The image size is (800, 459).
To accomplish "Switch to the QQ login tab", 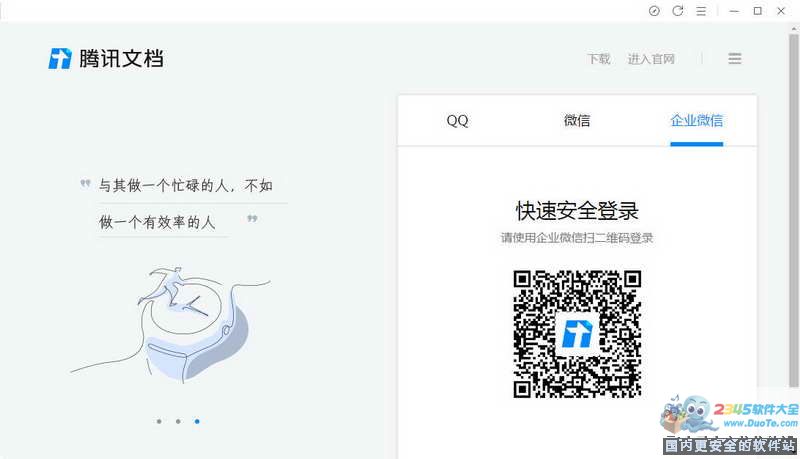I will [457, 121].
